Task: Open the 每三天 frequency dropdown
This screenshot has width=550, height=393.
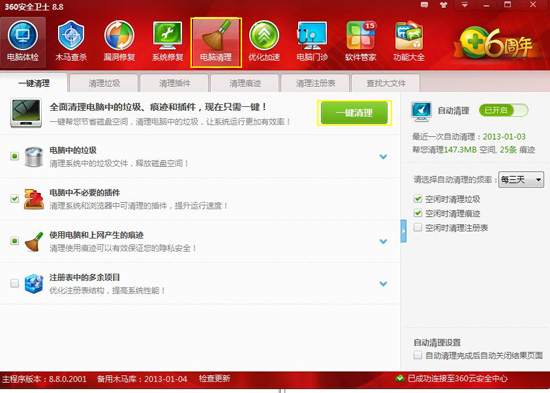Action: pos(521,180)
